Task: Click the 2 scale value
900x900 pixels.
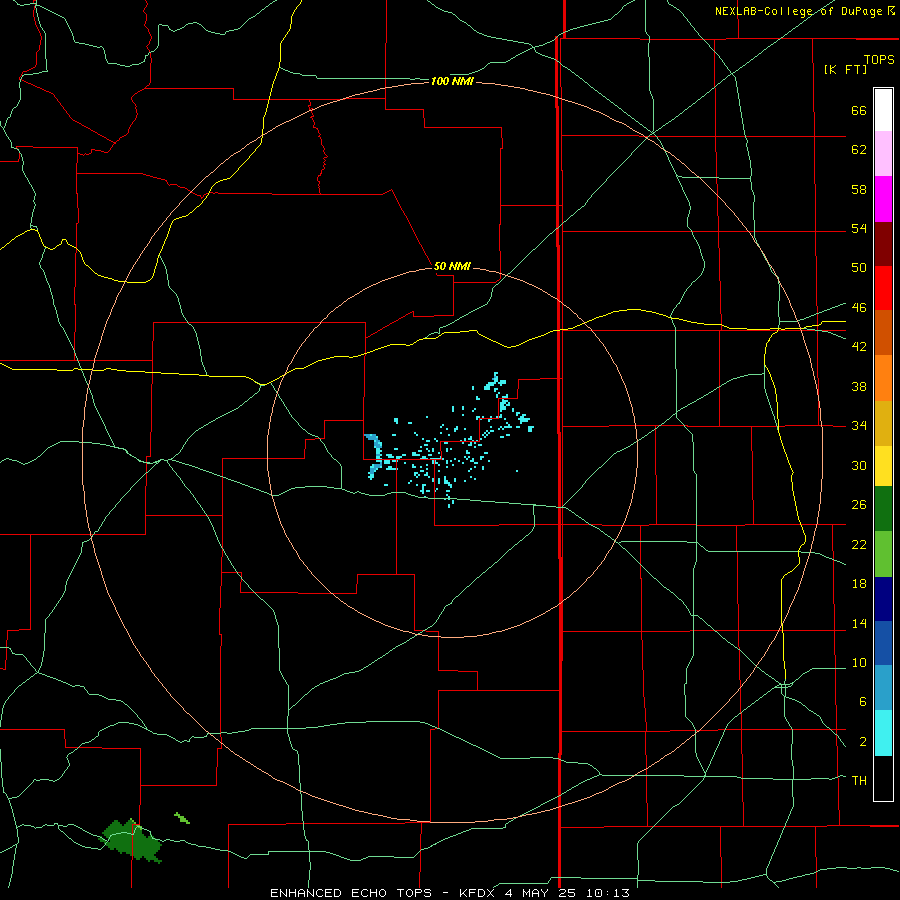Action: click(862, 741)
